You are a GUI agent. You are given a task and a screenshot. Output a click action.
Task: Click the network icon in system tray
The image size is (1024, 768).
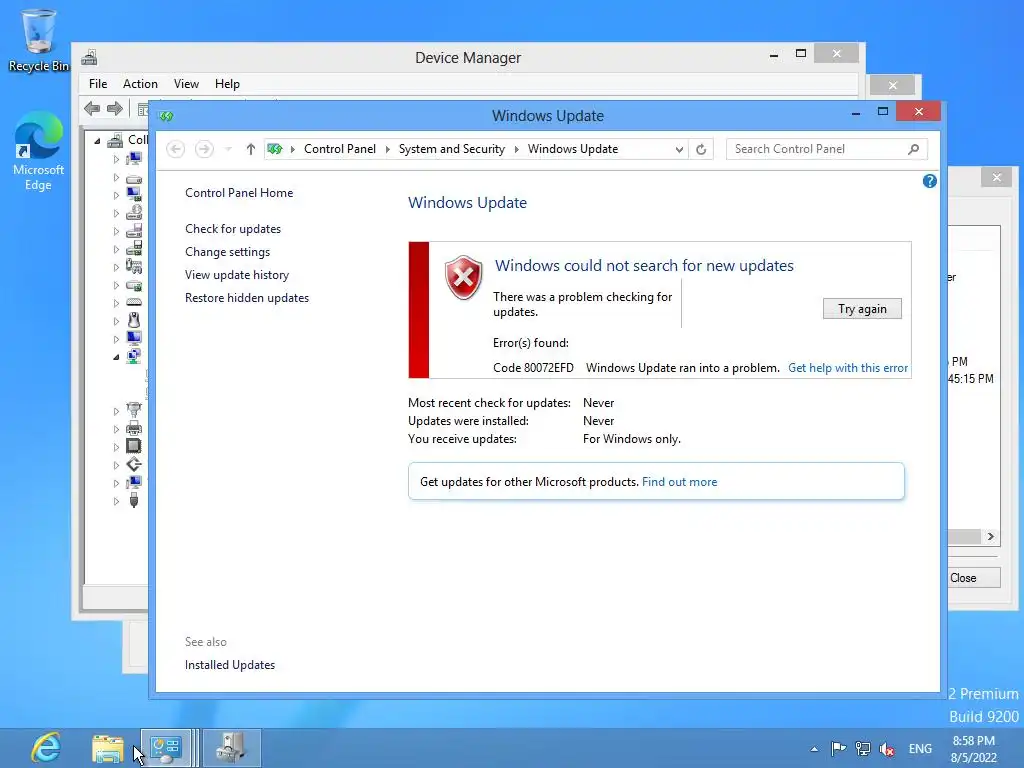pyautogui.click(x=863, y=748)
